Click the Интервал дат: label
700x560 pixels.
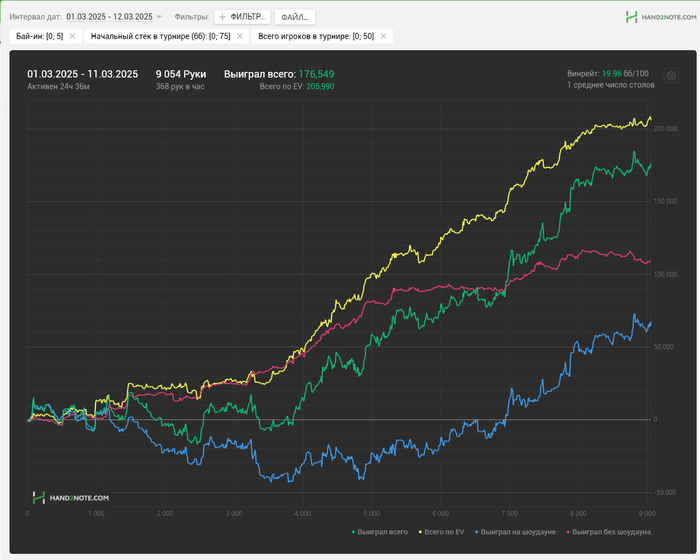36,17
